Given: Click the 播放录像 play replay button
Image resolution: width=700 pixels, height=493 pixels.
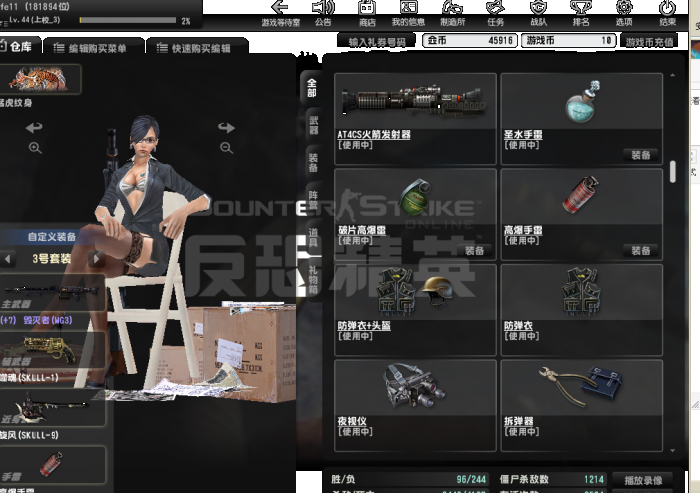Looking at the screenshot, I should (643, 480).
